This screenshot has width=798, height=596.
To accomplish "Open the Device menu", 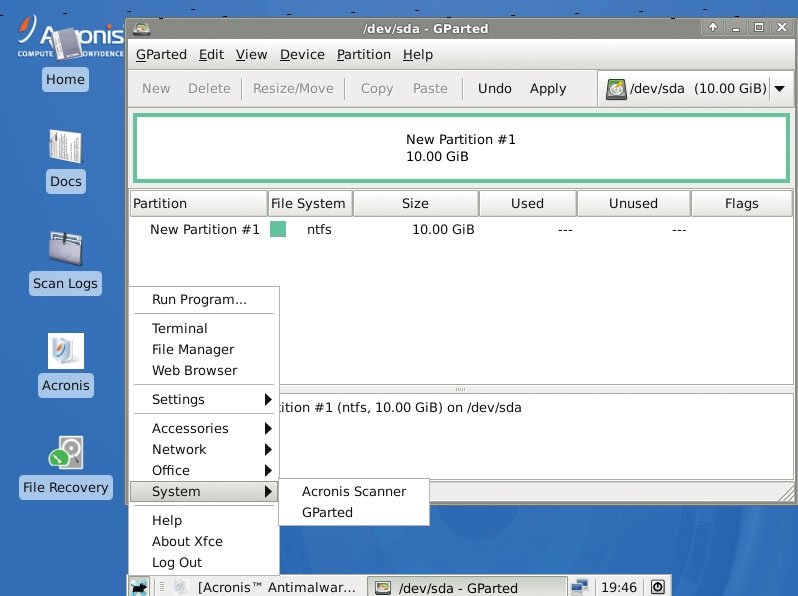I will click(302, 54).
